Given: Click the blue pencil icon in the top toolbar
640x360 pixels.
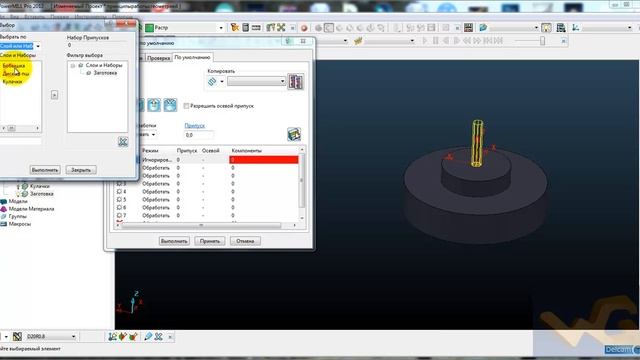Looking at the screenshot, I should click(x=483, y=27).
